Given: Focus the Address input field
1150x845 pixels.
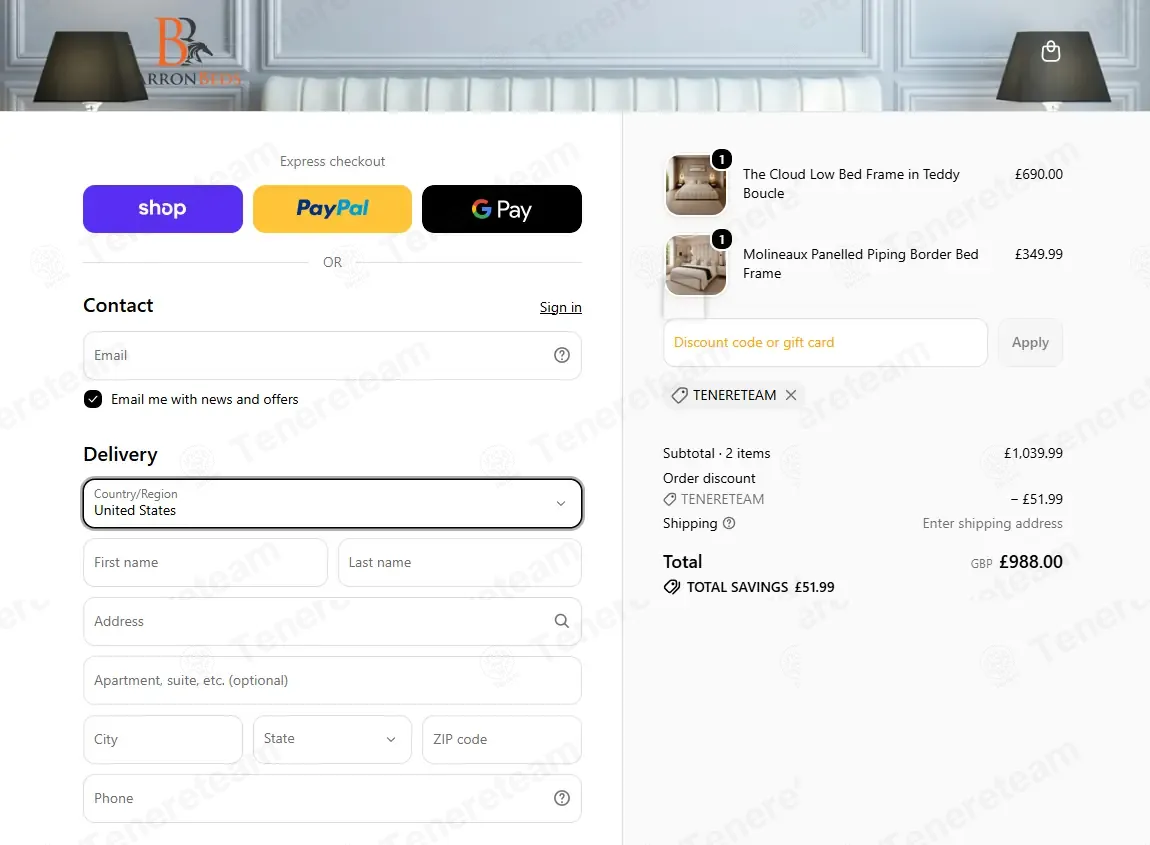Looking at the screenshot, I should coord(332,621).
